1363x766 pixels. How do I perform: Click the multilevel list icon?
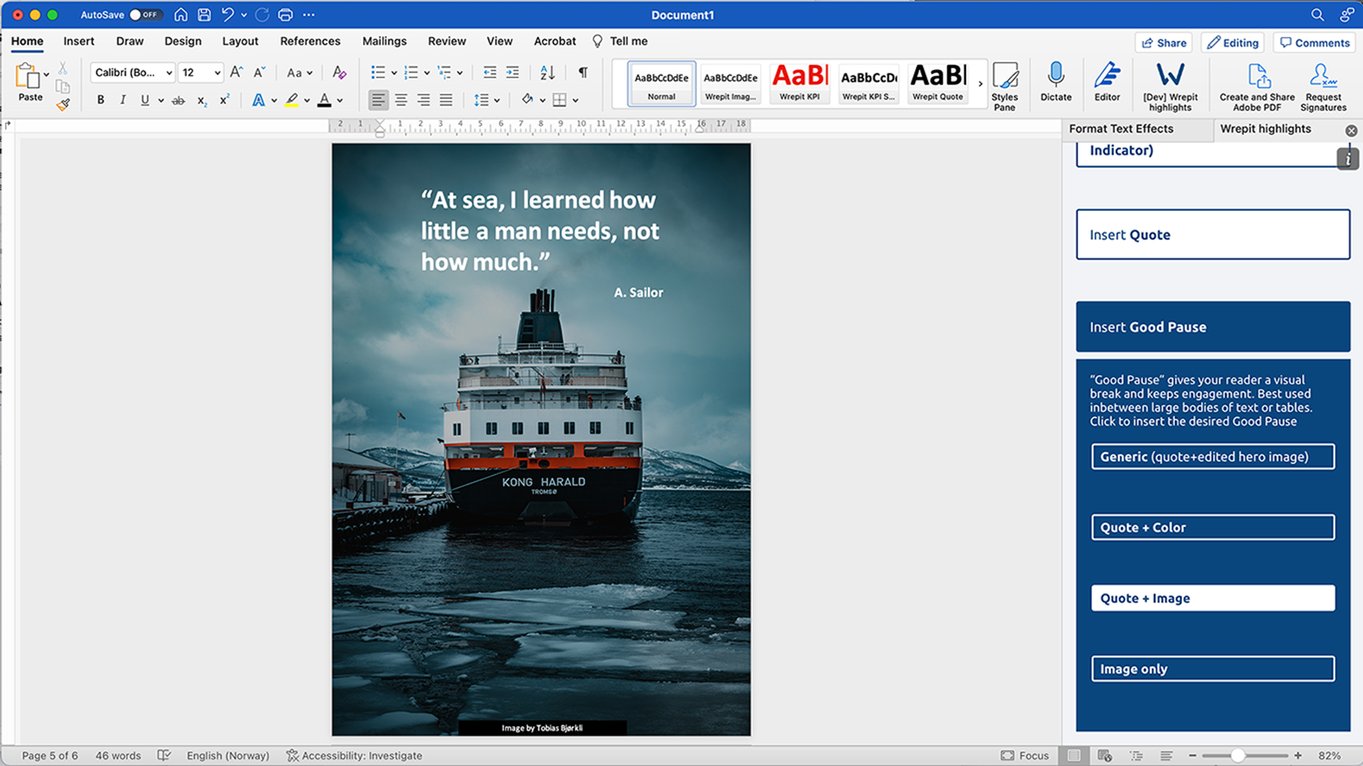[444, 73]
